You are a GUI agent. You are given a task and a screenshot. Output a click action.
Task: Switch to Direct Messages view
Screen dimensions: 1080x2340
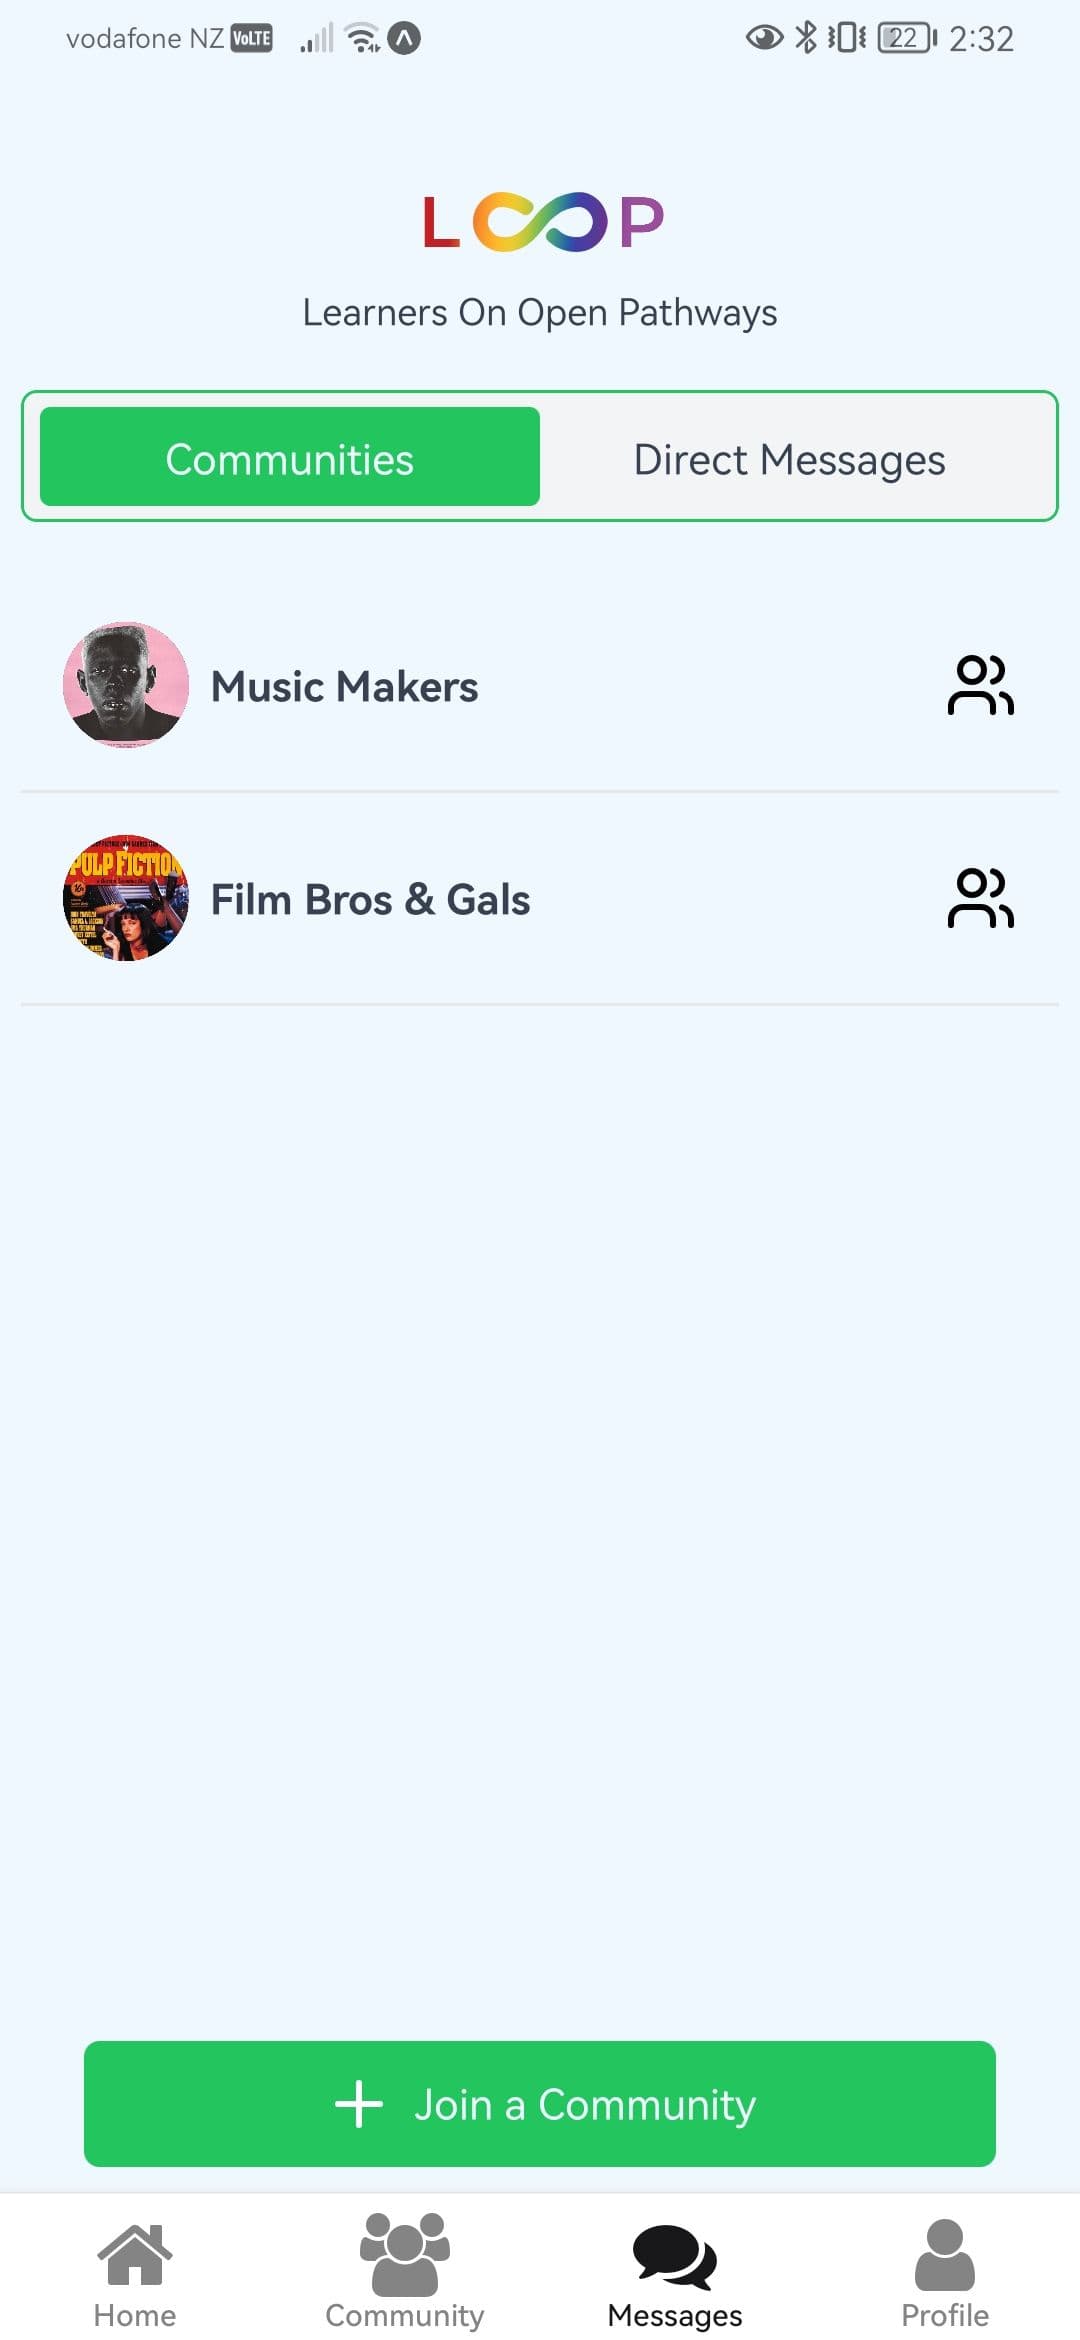coord(789,460)
